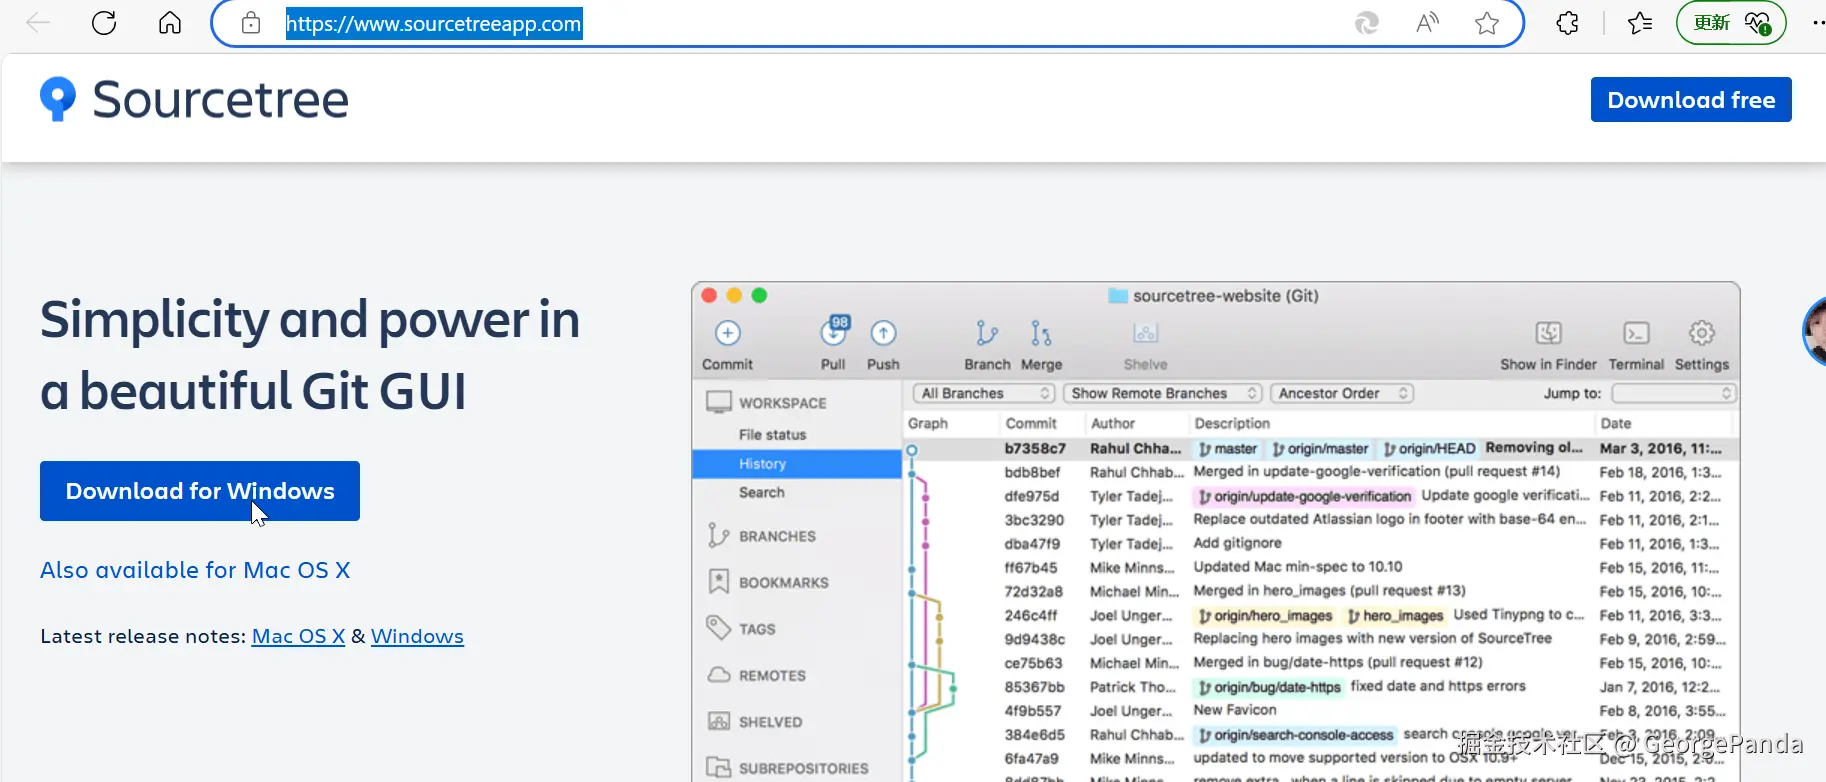Click the Sourcetree logo icon
1826x782 pixels.
pos(58,99)
